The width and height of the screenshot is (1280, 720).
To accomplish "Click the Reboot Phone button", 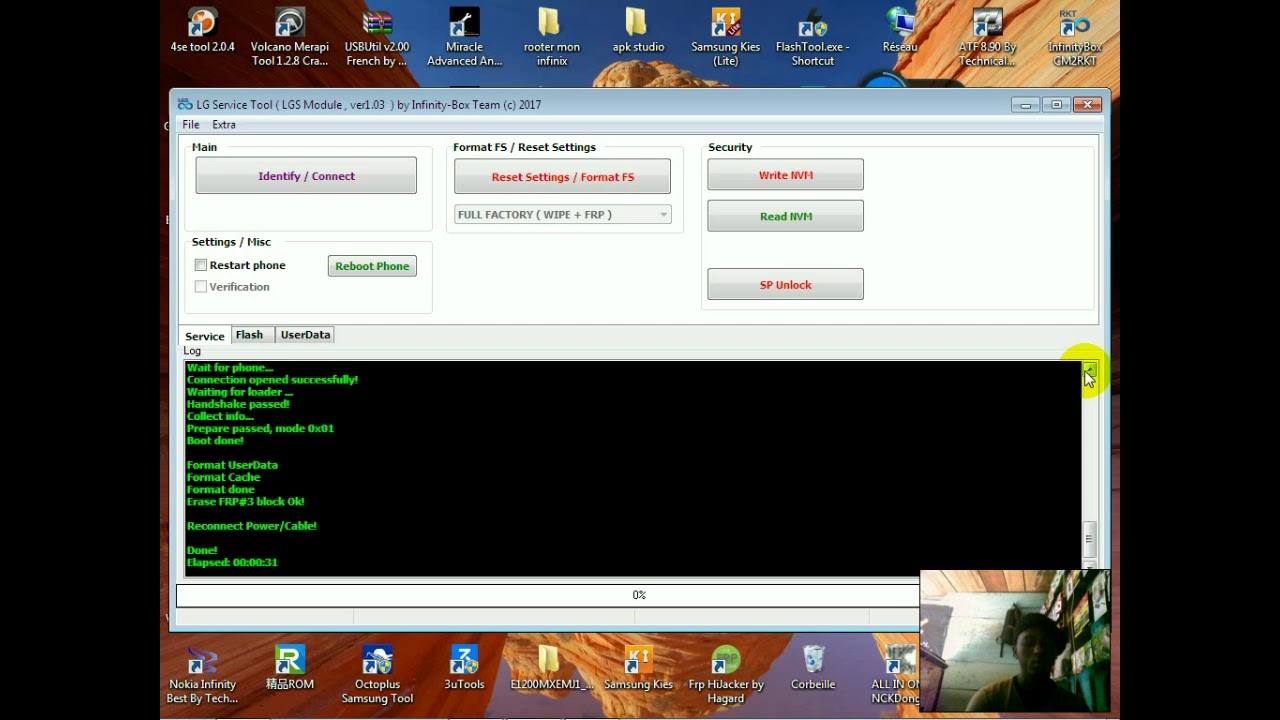I will [x=372, y=266].
